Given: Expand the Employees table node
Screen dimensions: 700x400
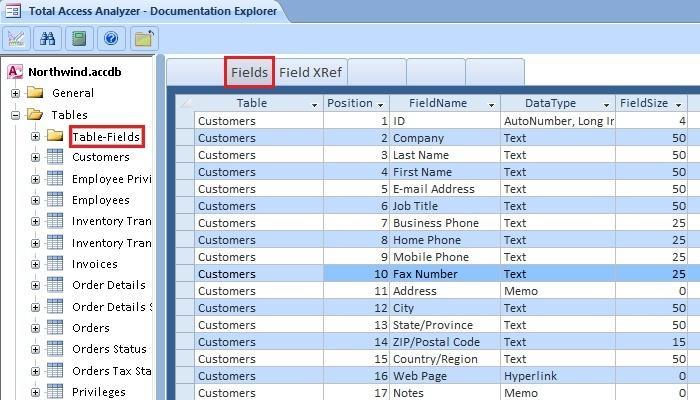Looking at the screenshot, I should (x=35, y=200).
